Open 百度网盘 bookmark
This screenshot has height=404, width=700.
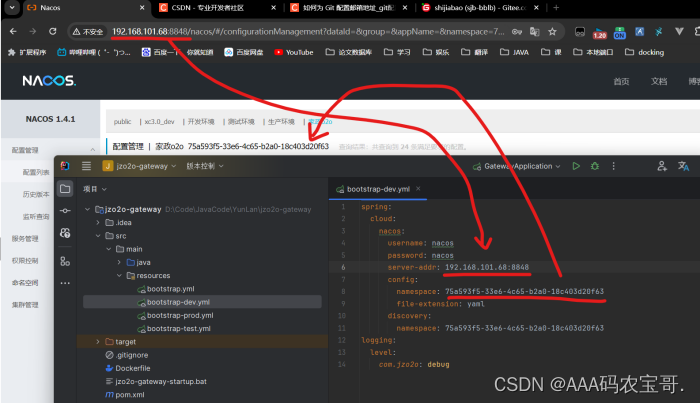[244, 52]
